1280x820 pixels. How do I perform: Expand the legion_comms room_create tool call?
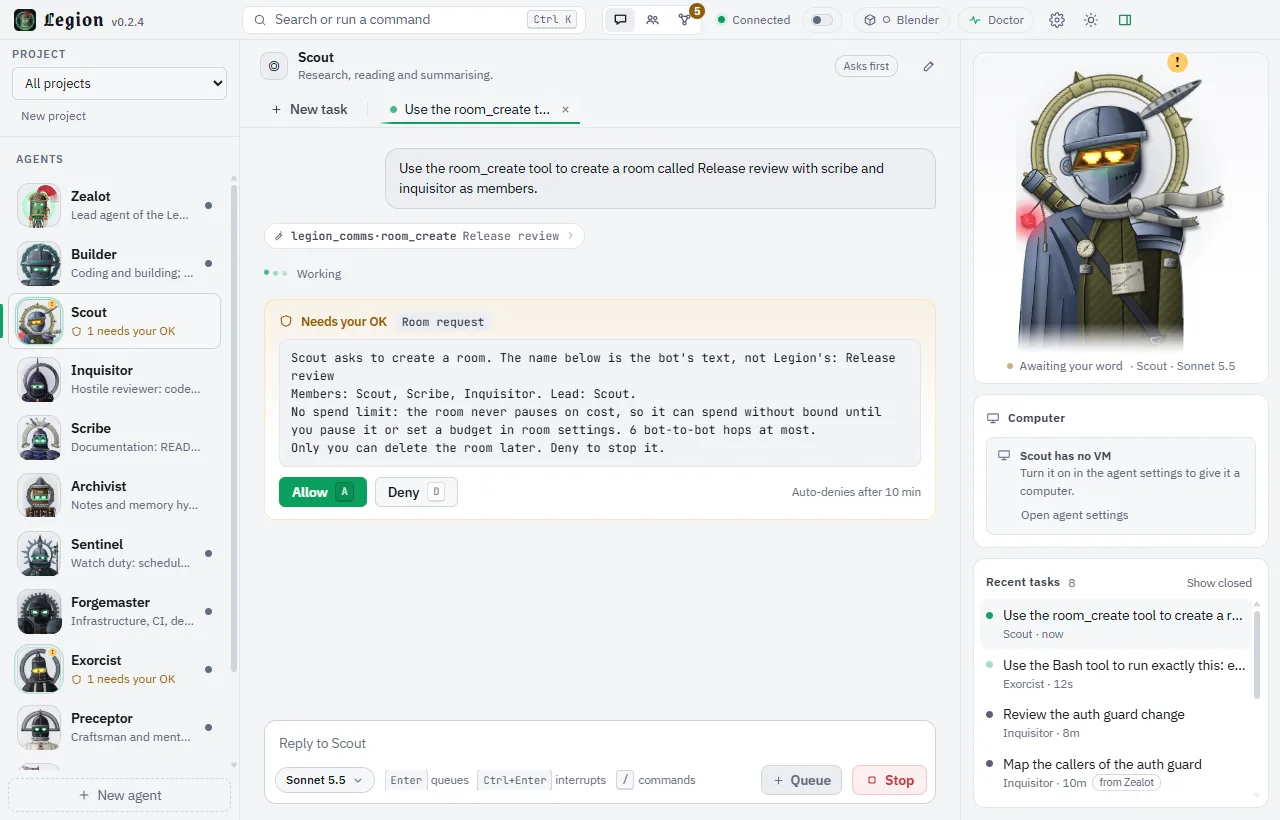(x=425, y=236)
